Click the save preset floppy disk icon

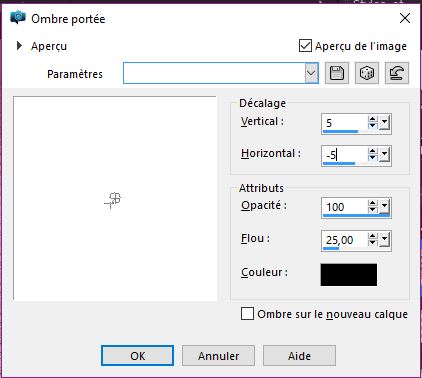tap(337, 73)
